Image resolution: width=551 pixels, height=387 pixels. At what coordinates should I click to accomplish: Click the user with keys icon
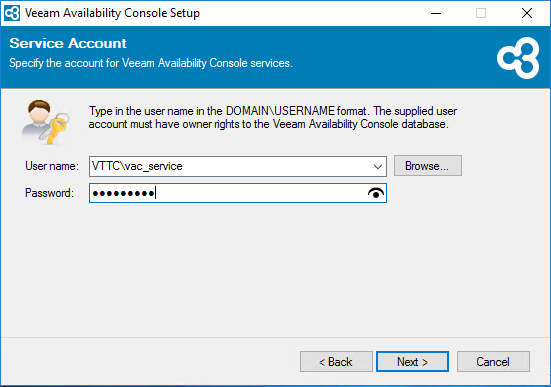[45, 122]
